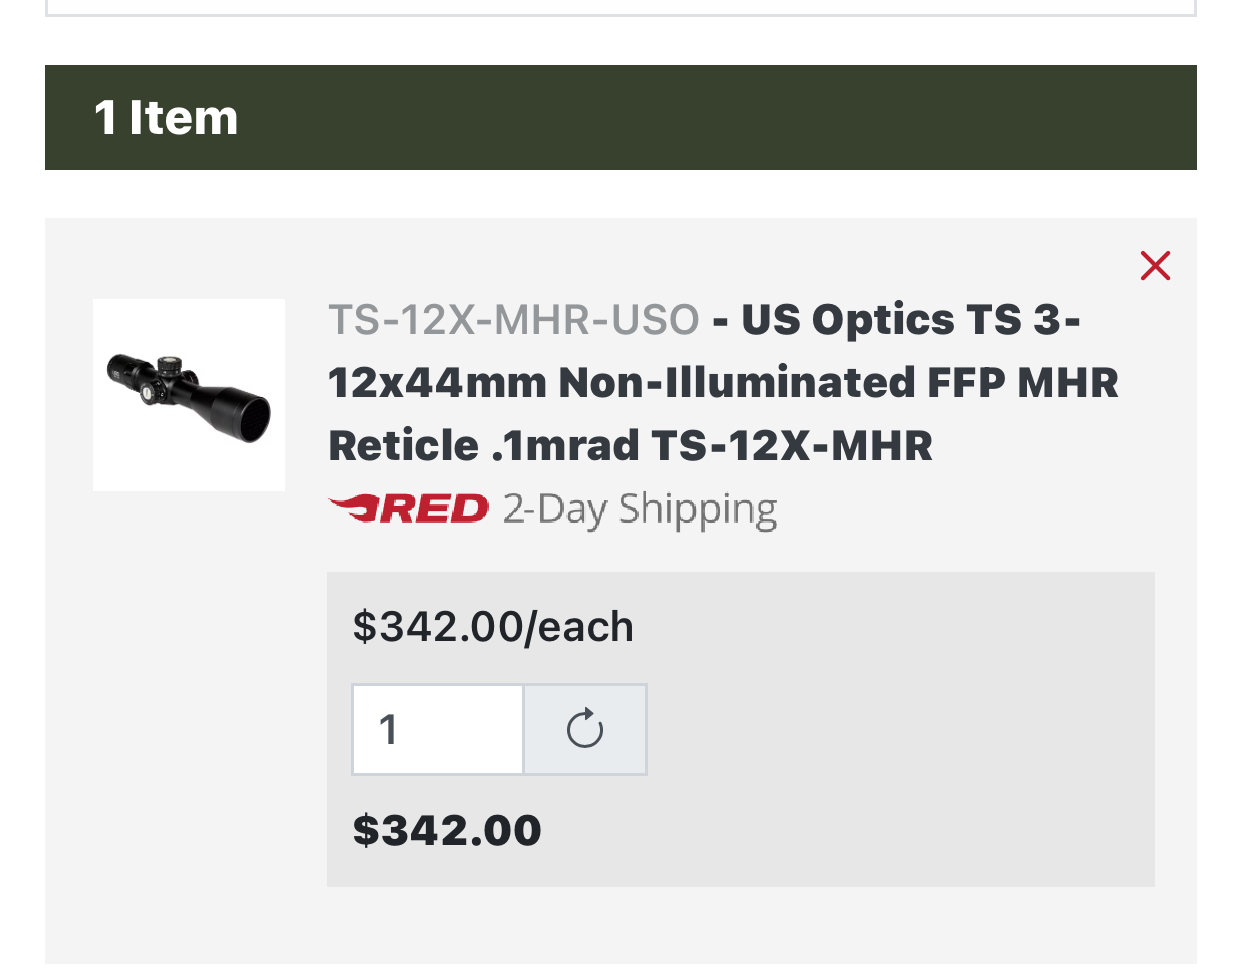Click the RED winged shipping logo

point(408,509)
